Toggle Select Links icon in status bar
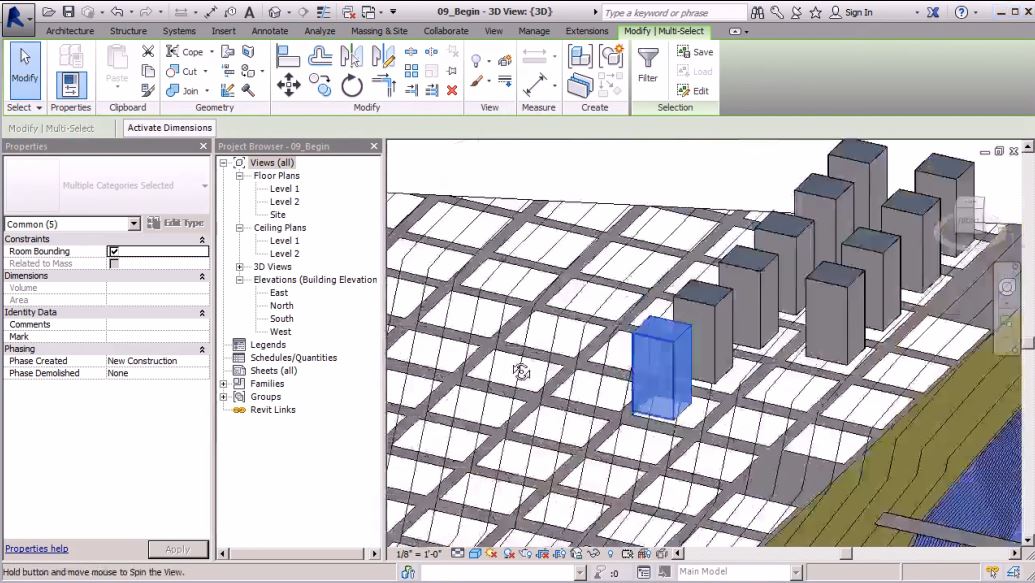Viewport: 1035px width, 583px height. (x=993, y=572)
